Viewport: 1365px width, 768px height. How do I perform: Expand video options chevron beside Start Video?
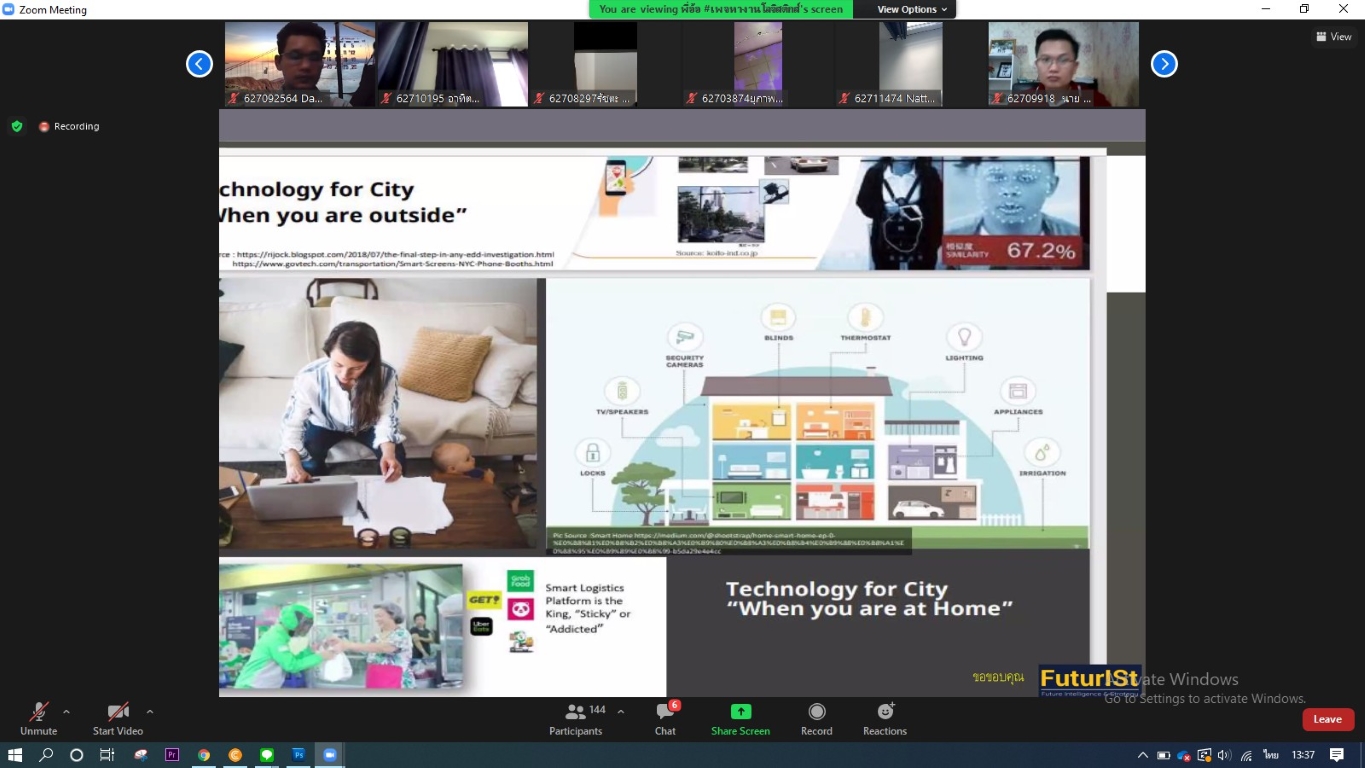point(150,712)
